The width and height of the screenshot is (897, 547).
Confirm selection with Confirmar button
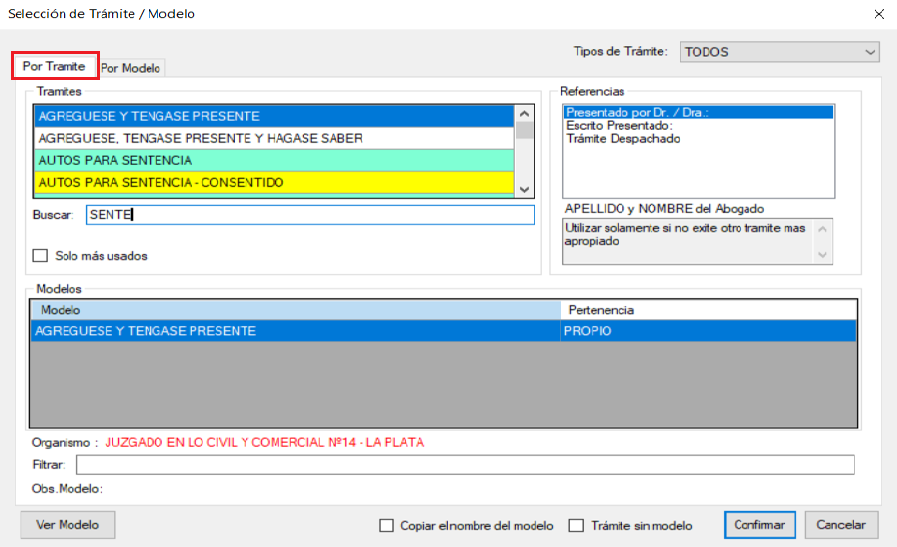(x=758, y=525)
